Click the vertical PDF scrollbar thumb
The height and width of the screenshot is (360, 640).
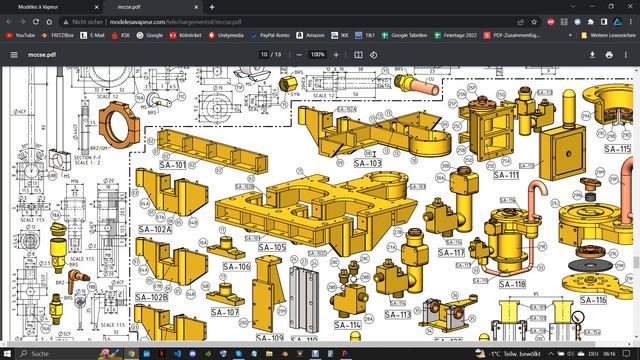point(636,262)
